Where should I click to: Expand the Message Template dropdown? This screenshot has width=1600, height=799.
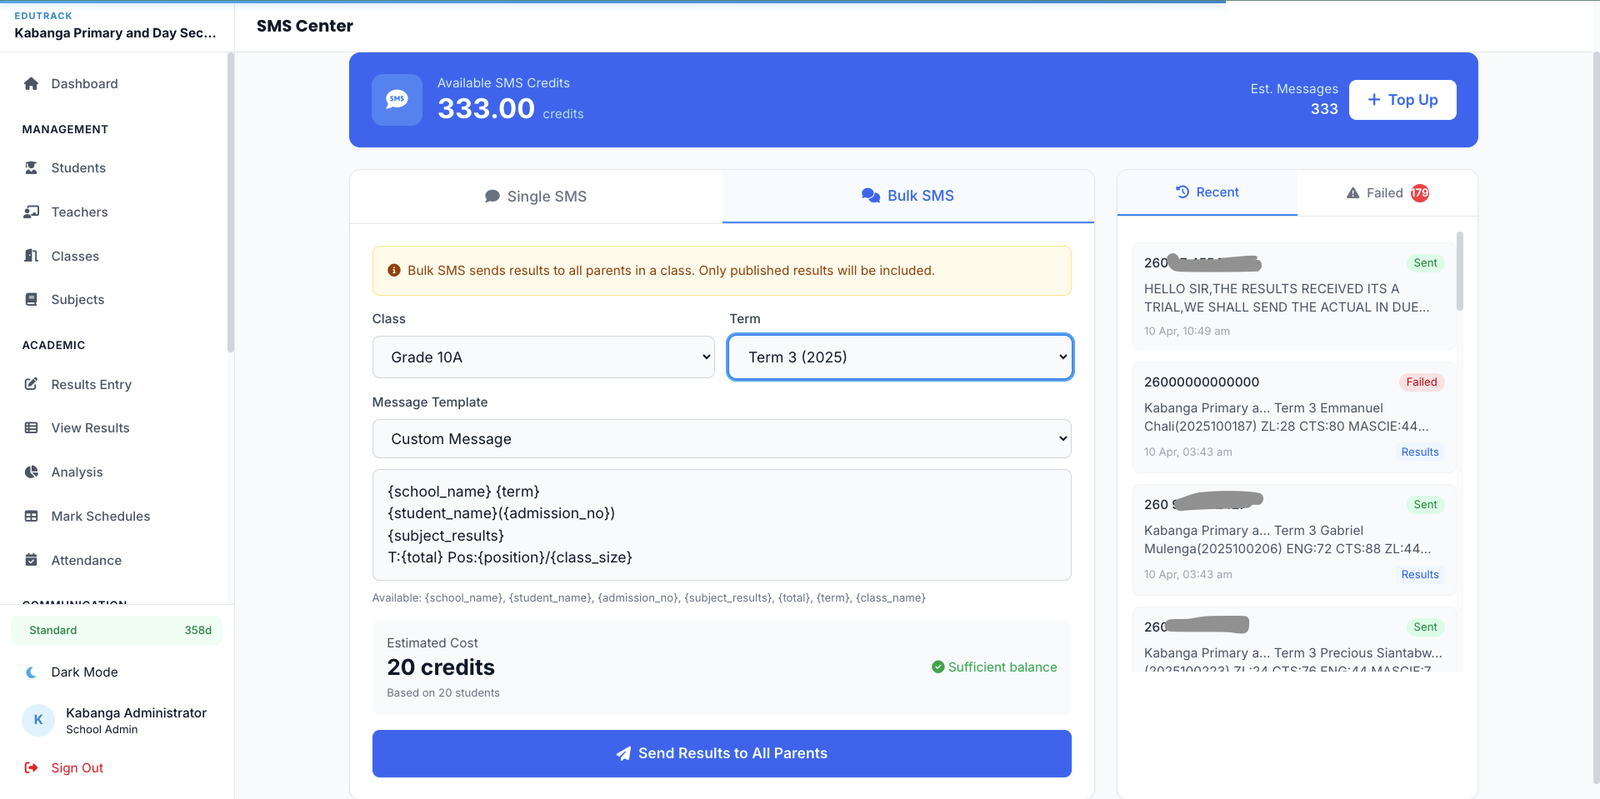[721, 439]
